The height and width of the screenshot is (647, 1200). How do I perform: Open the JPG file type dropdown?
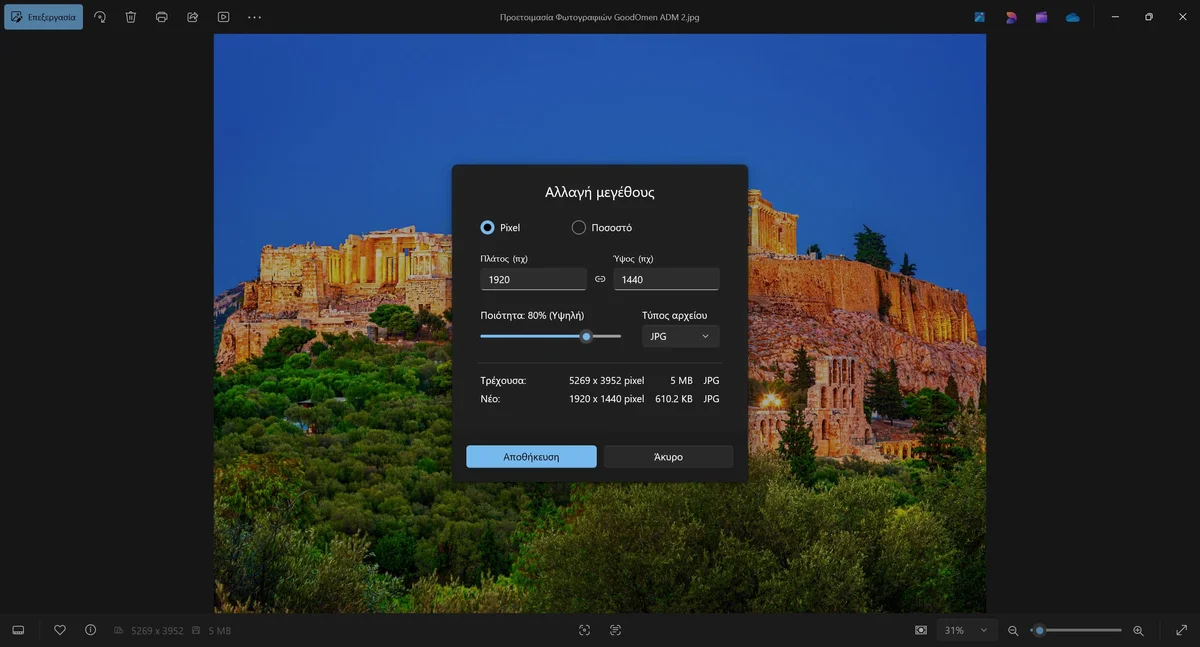680,336
